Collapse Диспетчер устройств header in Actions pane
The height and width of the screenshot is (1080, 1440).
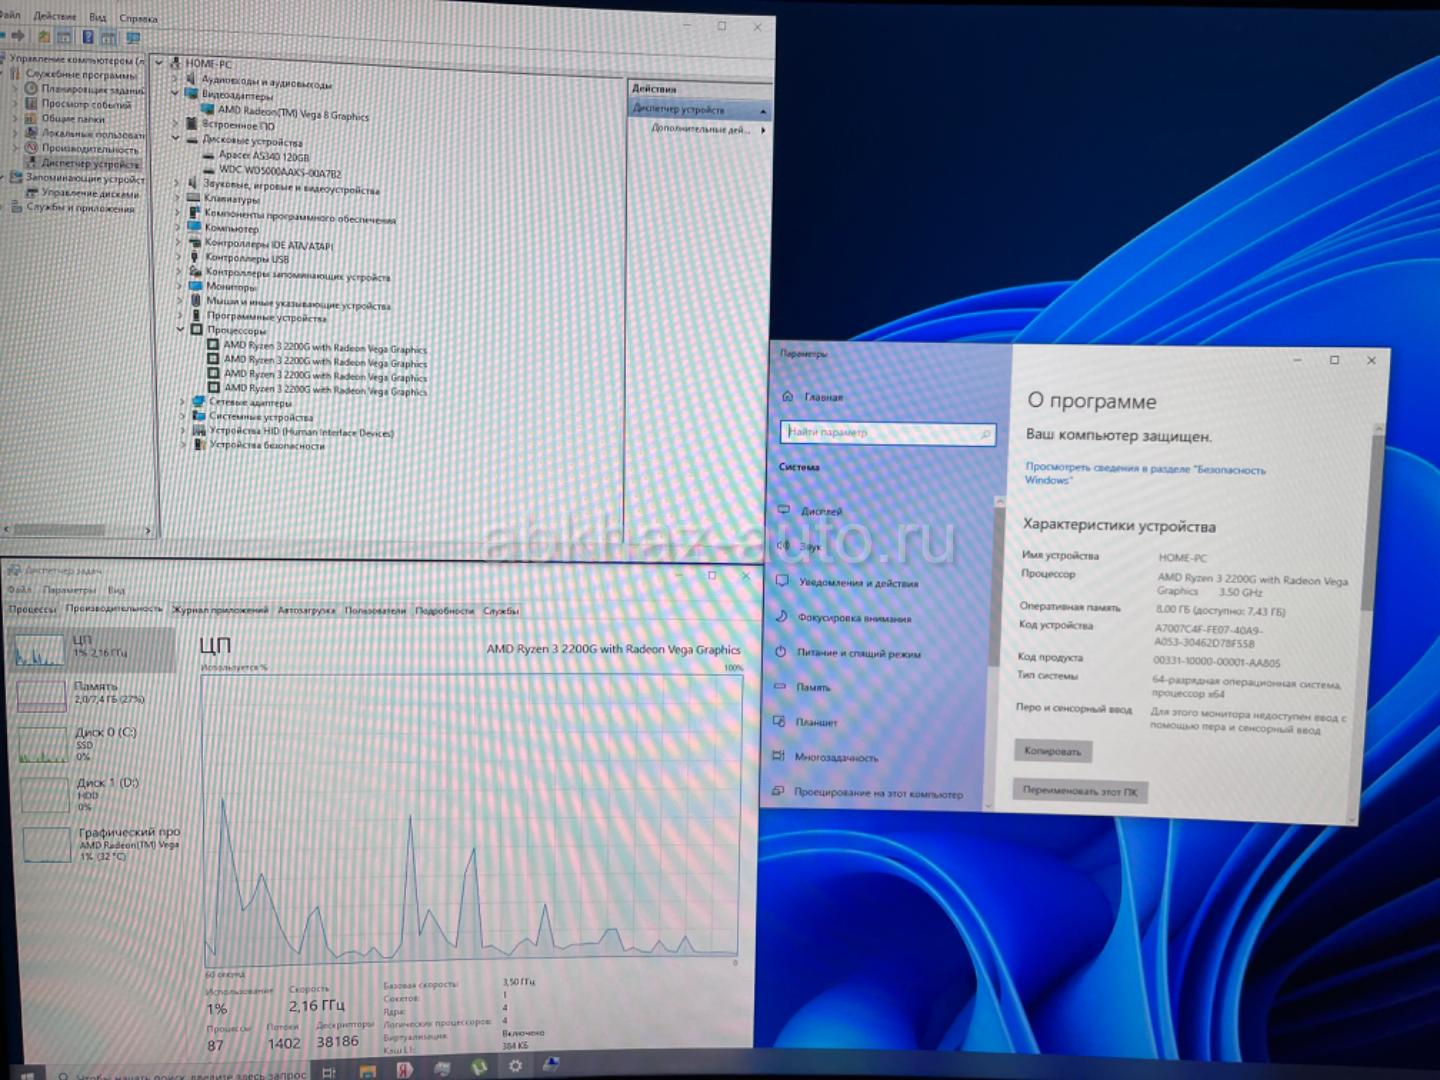[763, 110]
